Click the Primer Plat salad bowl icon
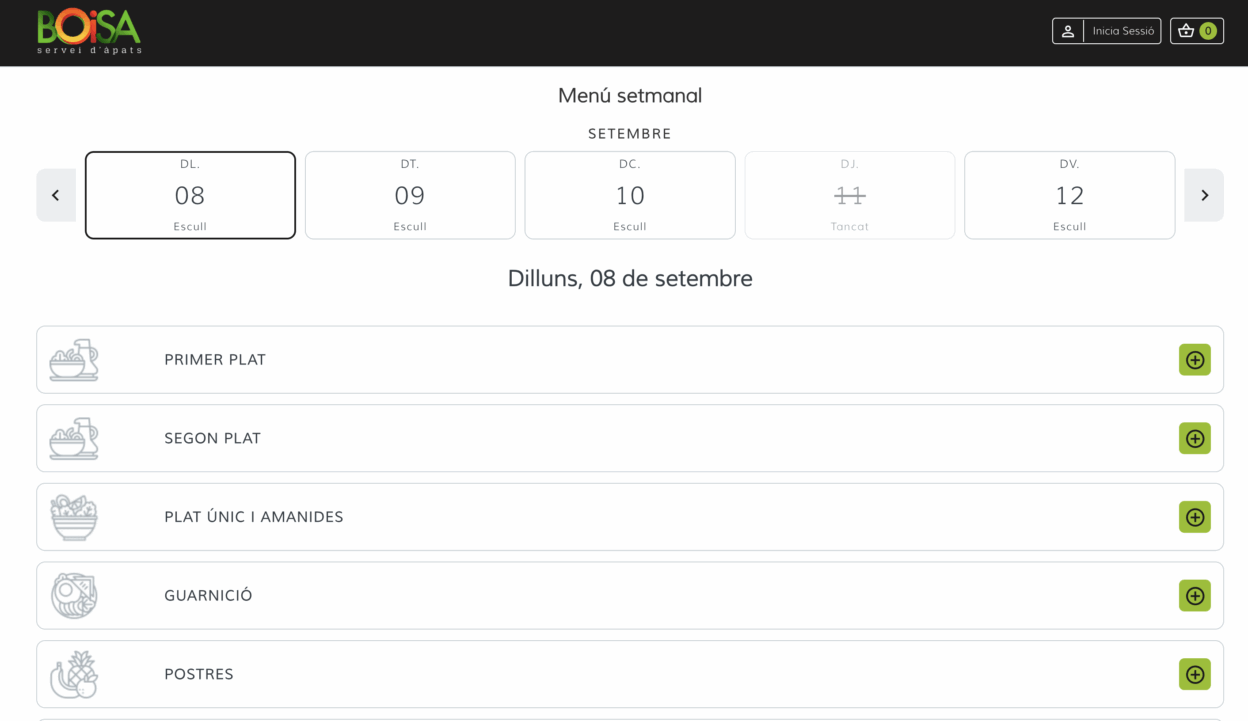 click(74, 360)
